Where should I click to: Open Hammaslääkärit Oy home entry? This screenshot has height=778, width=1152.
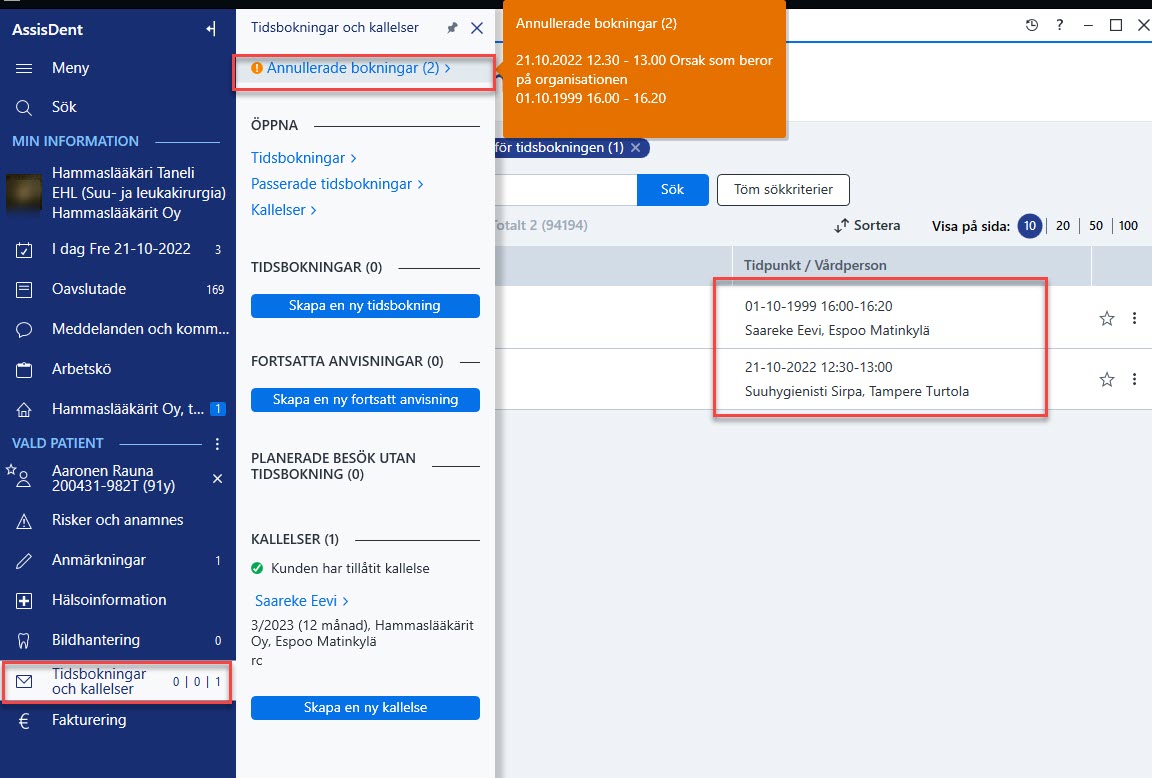click(118, 409)
